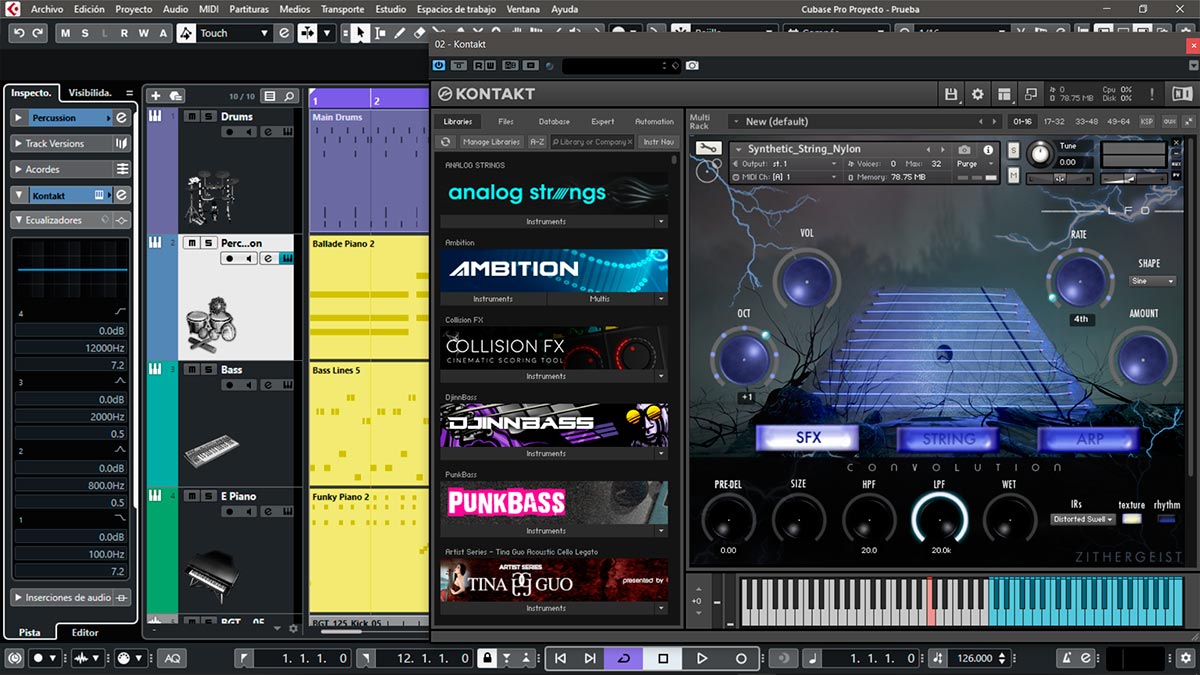Click the Record transport button
The width and height of the screenshot is (1200, 675).
click(x=741, y=658)
